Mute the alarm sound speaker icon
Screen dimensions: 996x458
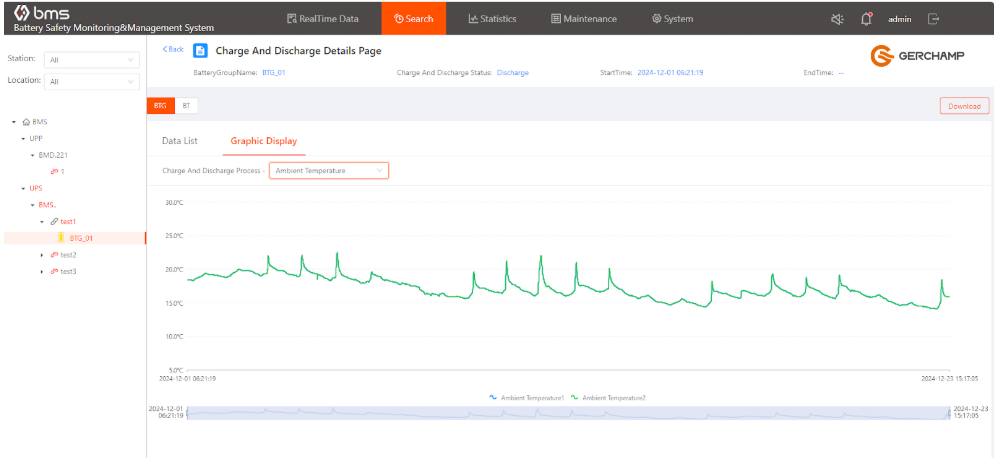coord(837,19)
